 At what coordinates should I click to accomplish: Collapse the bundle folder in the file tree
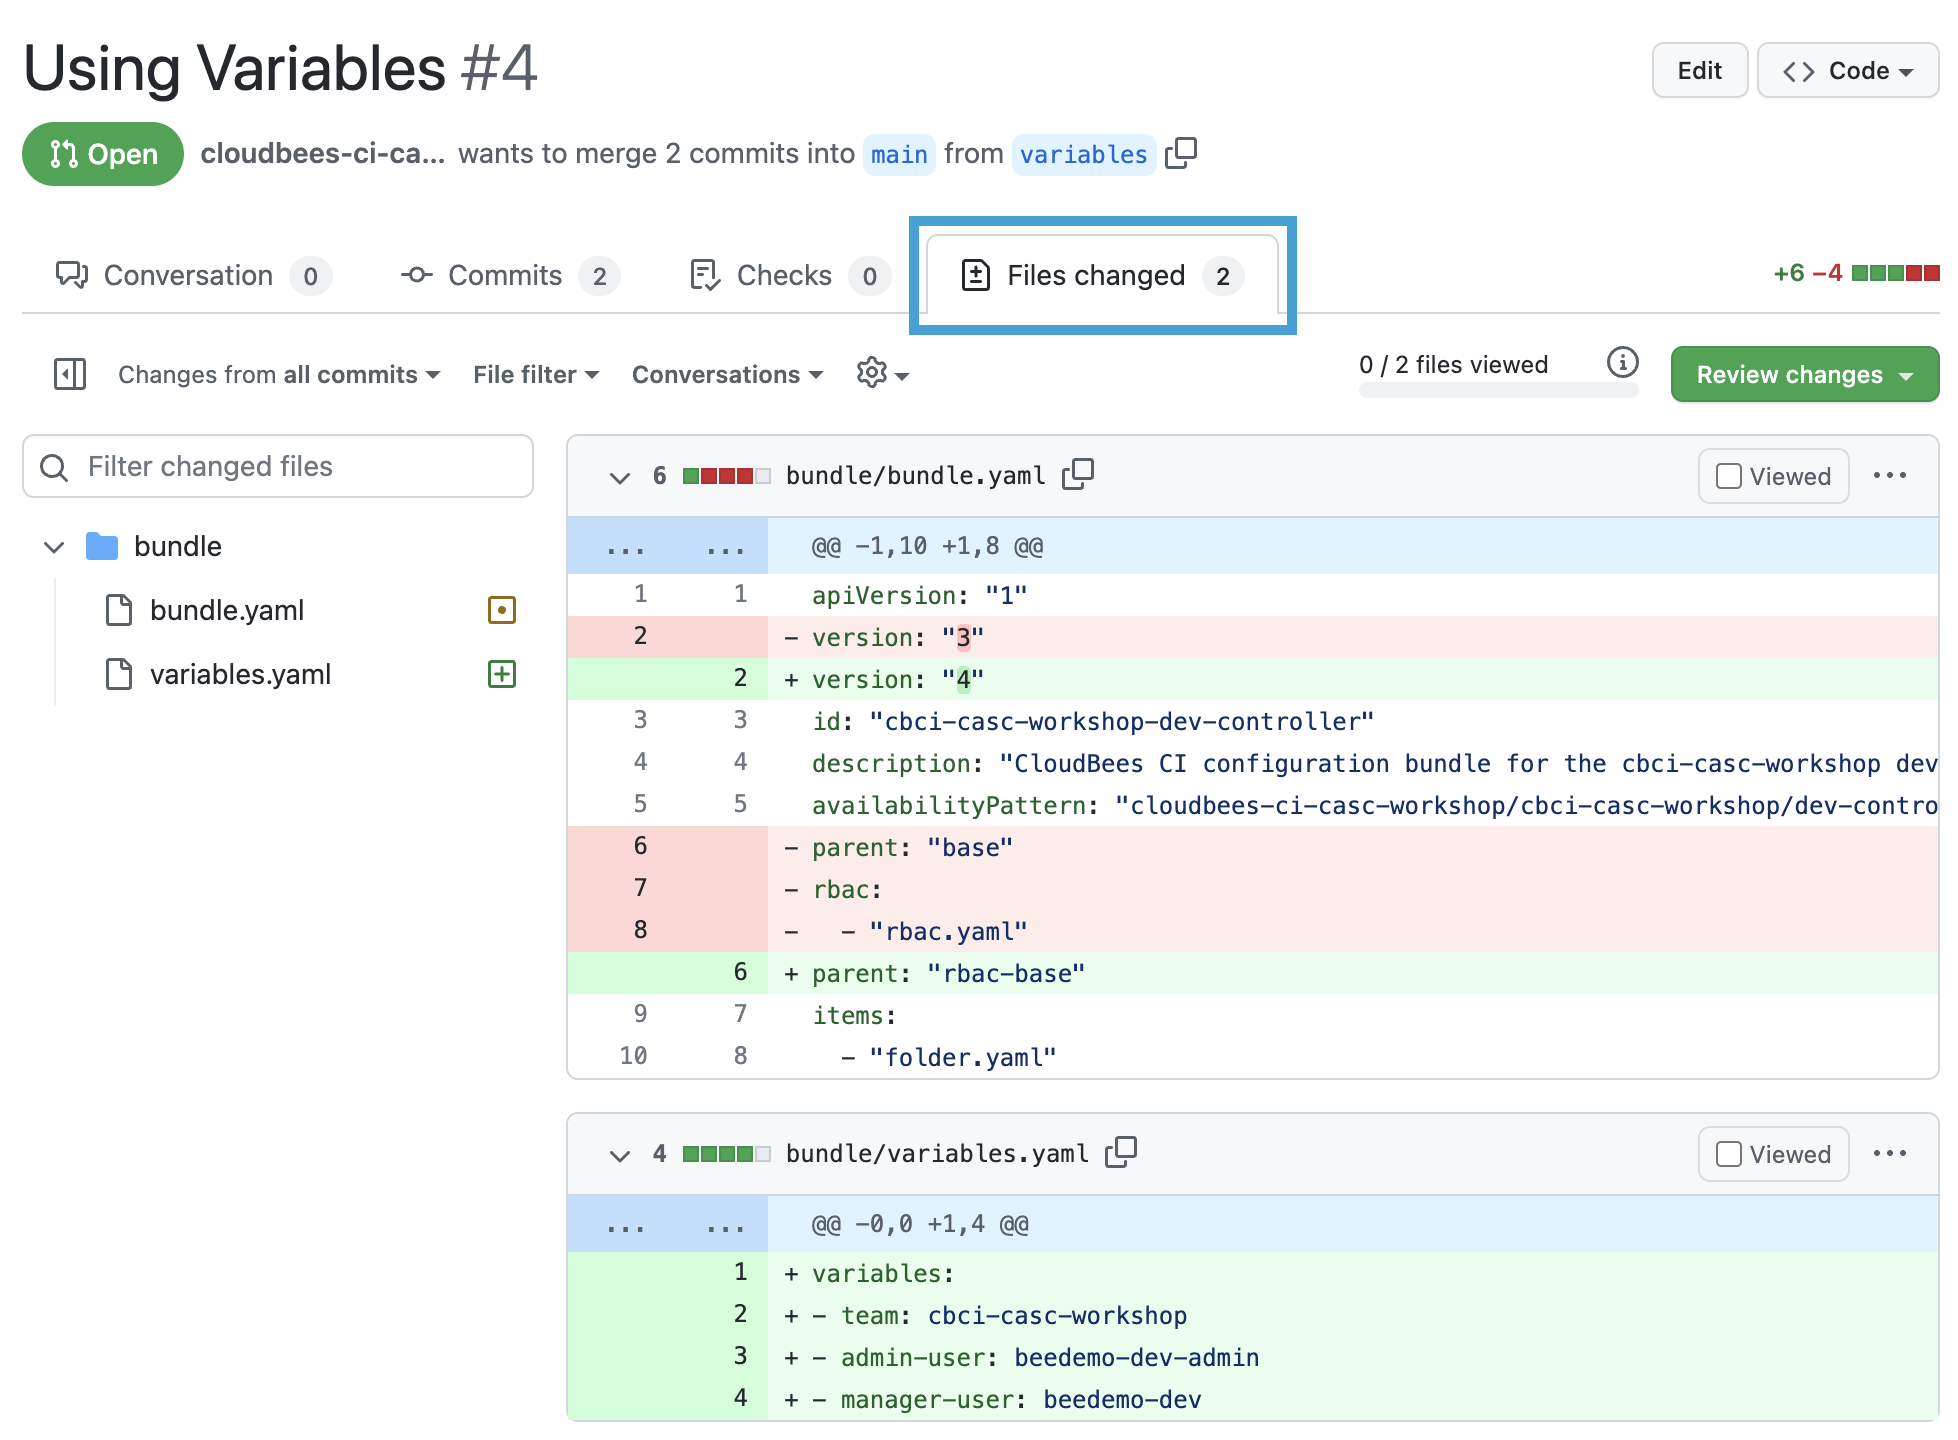(x=54, y=546)
